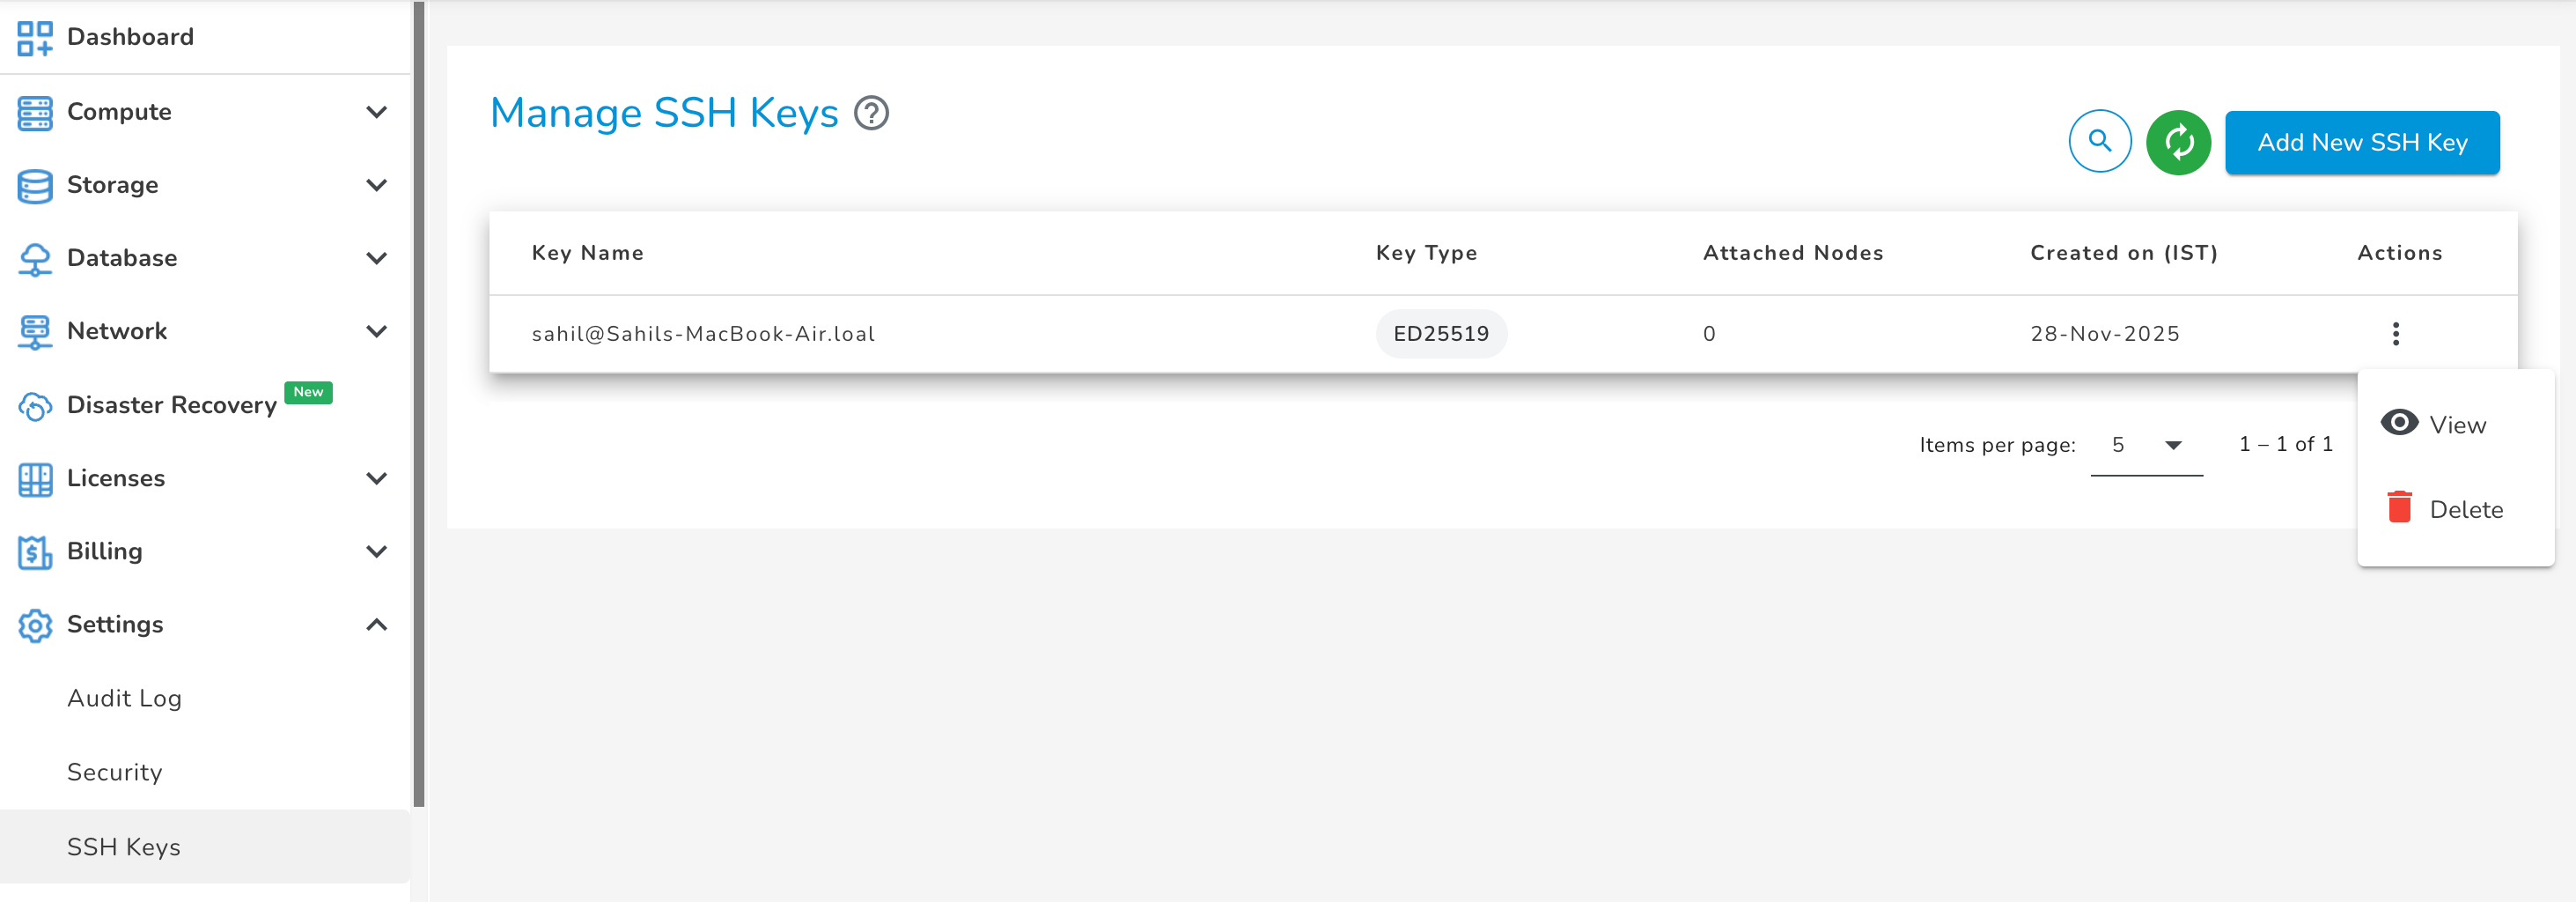Click the red Delete trash icon
Image resolution: width=2576 pixels, height=902 pixels.
point(2399,508)
